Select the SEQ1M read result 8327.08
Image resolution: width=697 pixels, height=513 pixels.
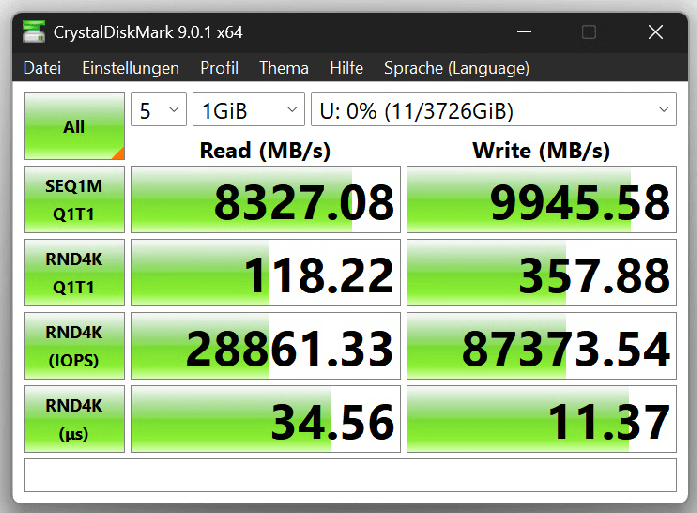pyautogui.click(x=266, y=200)
